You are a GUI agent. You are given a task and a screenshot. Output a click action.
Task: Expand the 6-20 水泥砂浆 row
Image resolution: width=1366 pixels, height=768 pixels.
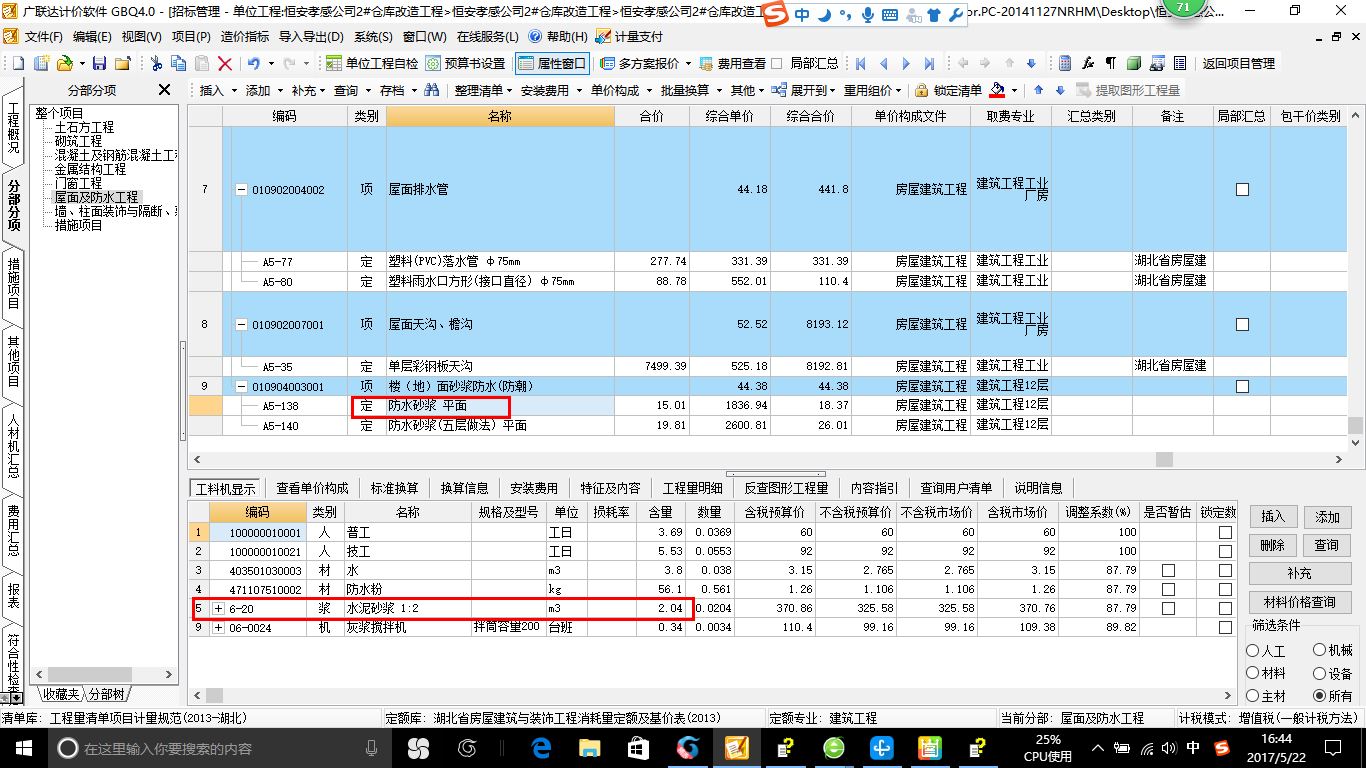[217, 608]
